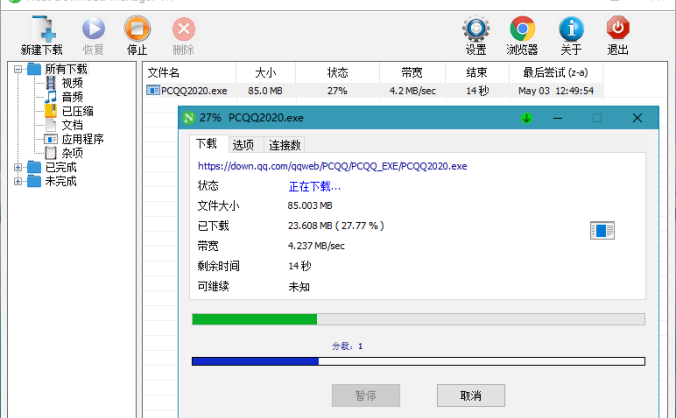The height and width of the screenshot is (418, 676).
Task: Click the 取消 (Cancel) button
Action: click(471, 395)
